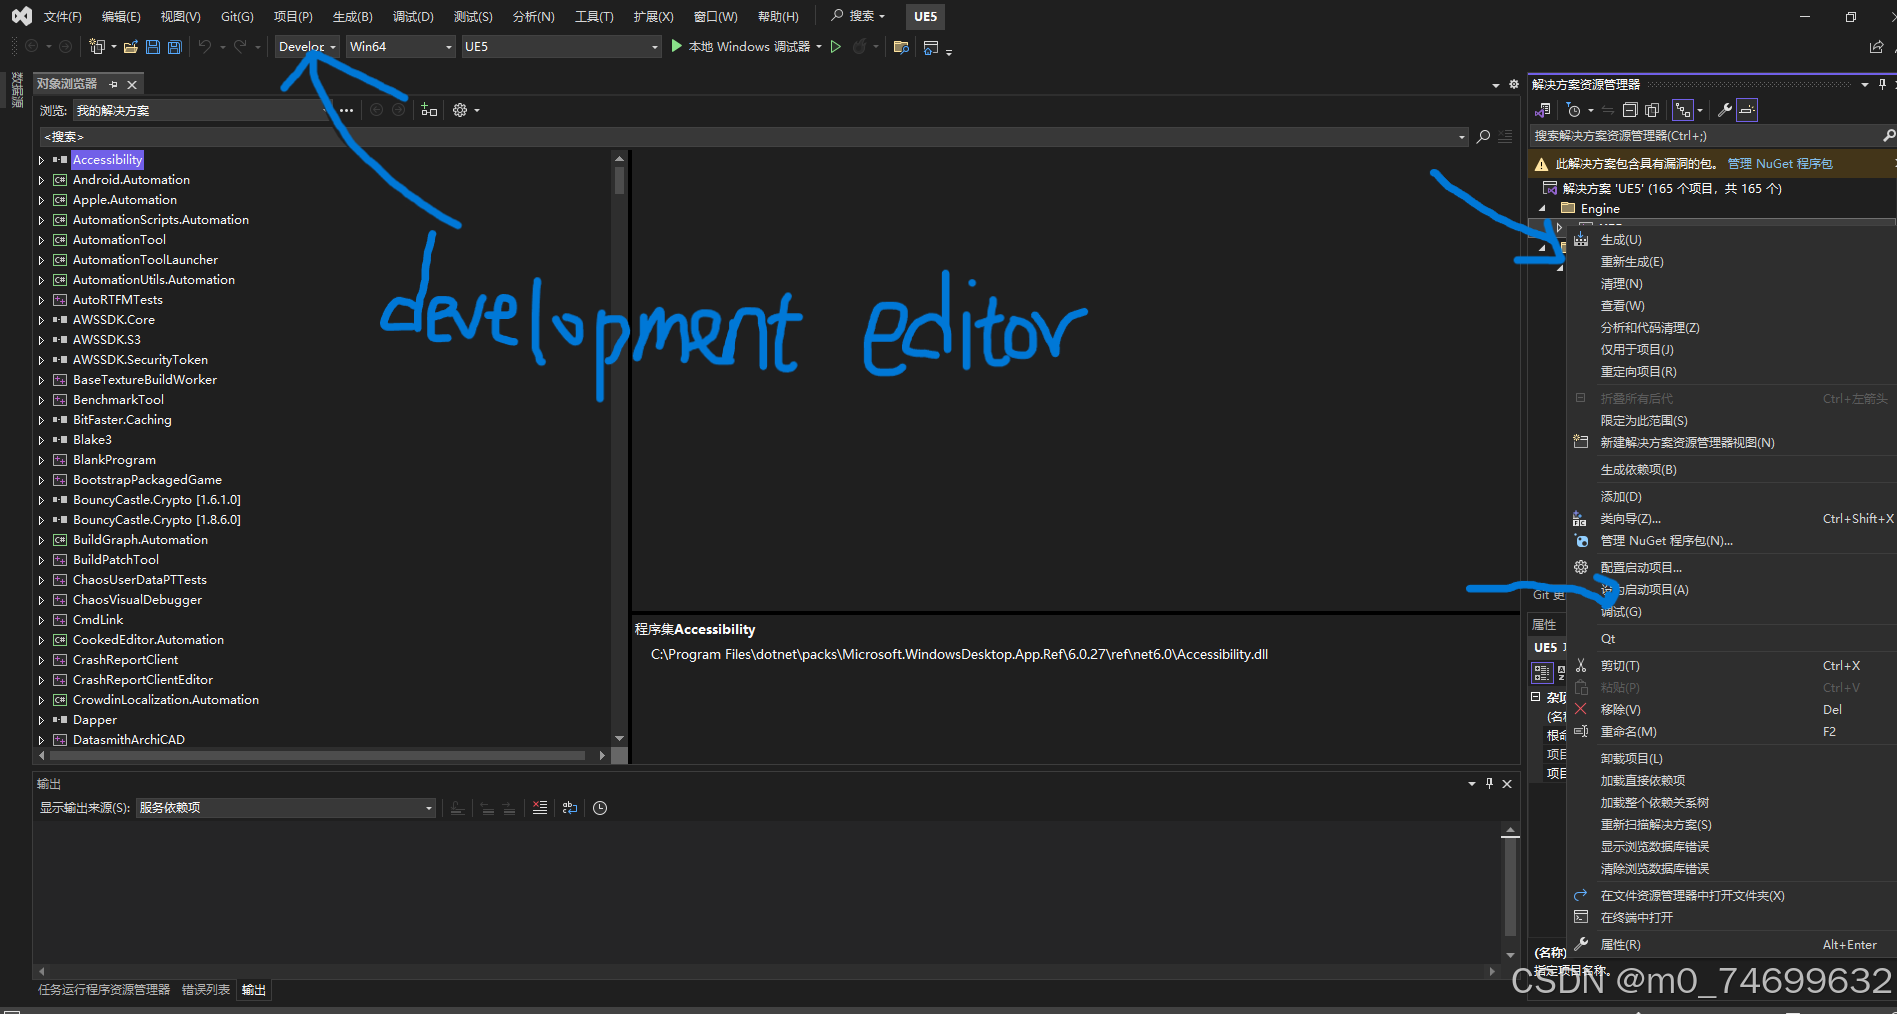The width and height of the screenshot is (1897, 1014).
Task: Switch to the 错误列表 tab
Action: point(206,990)
